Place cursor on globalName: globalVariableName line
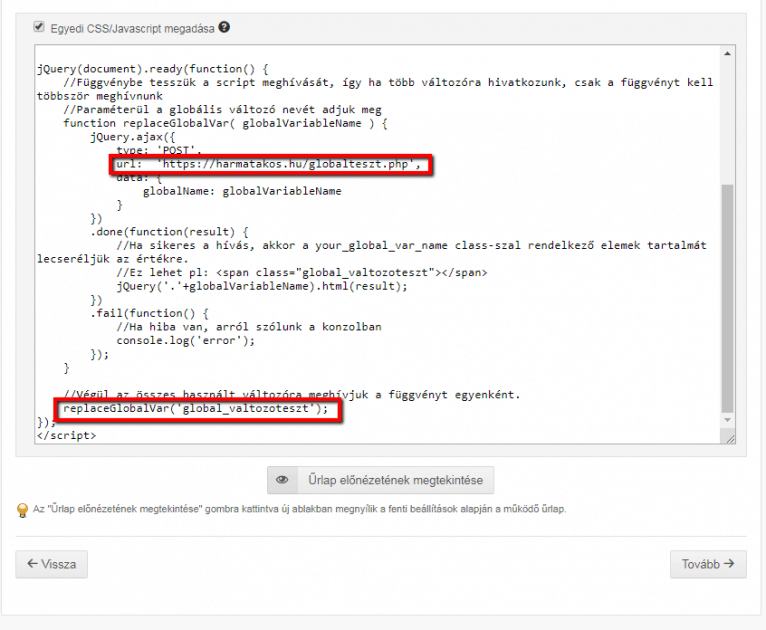 click(x=242, y=191)
